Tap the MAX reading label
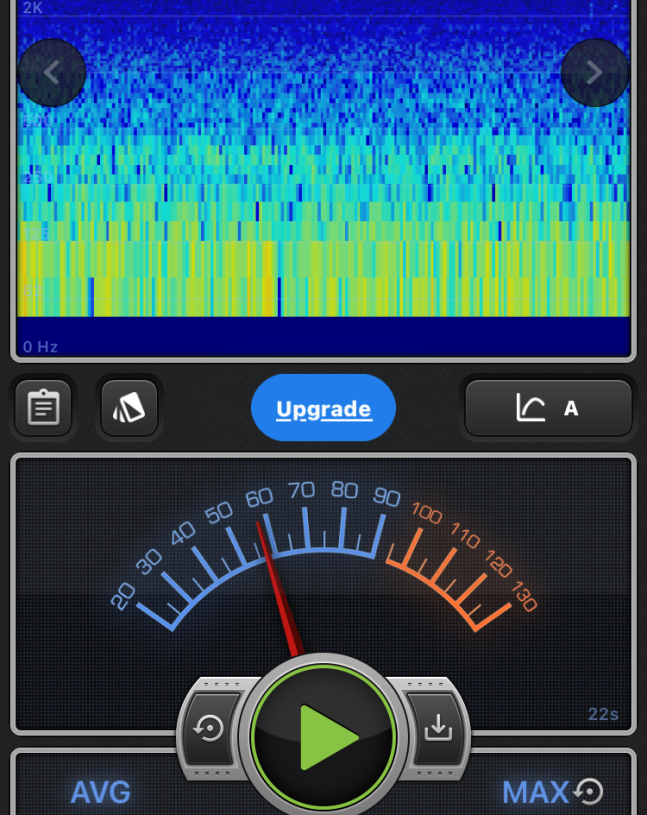 pyautogui.click(x=535, y=792)
